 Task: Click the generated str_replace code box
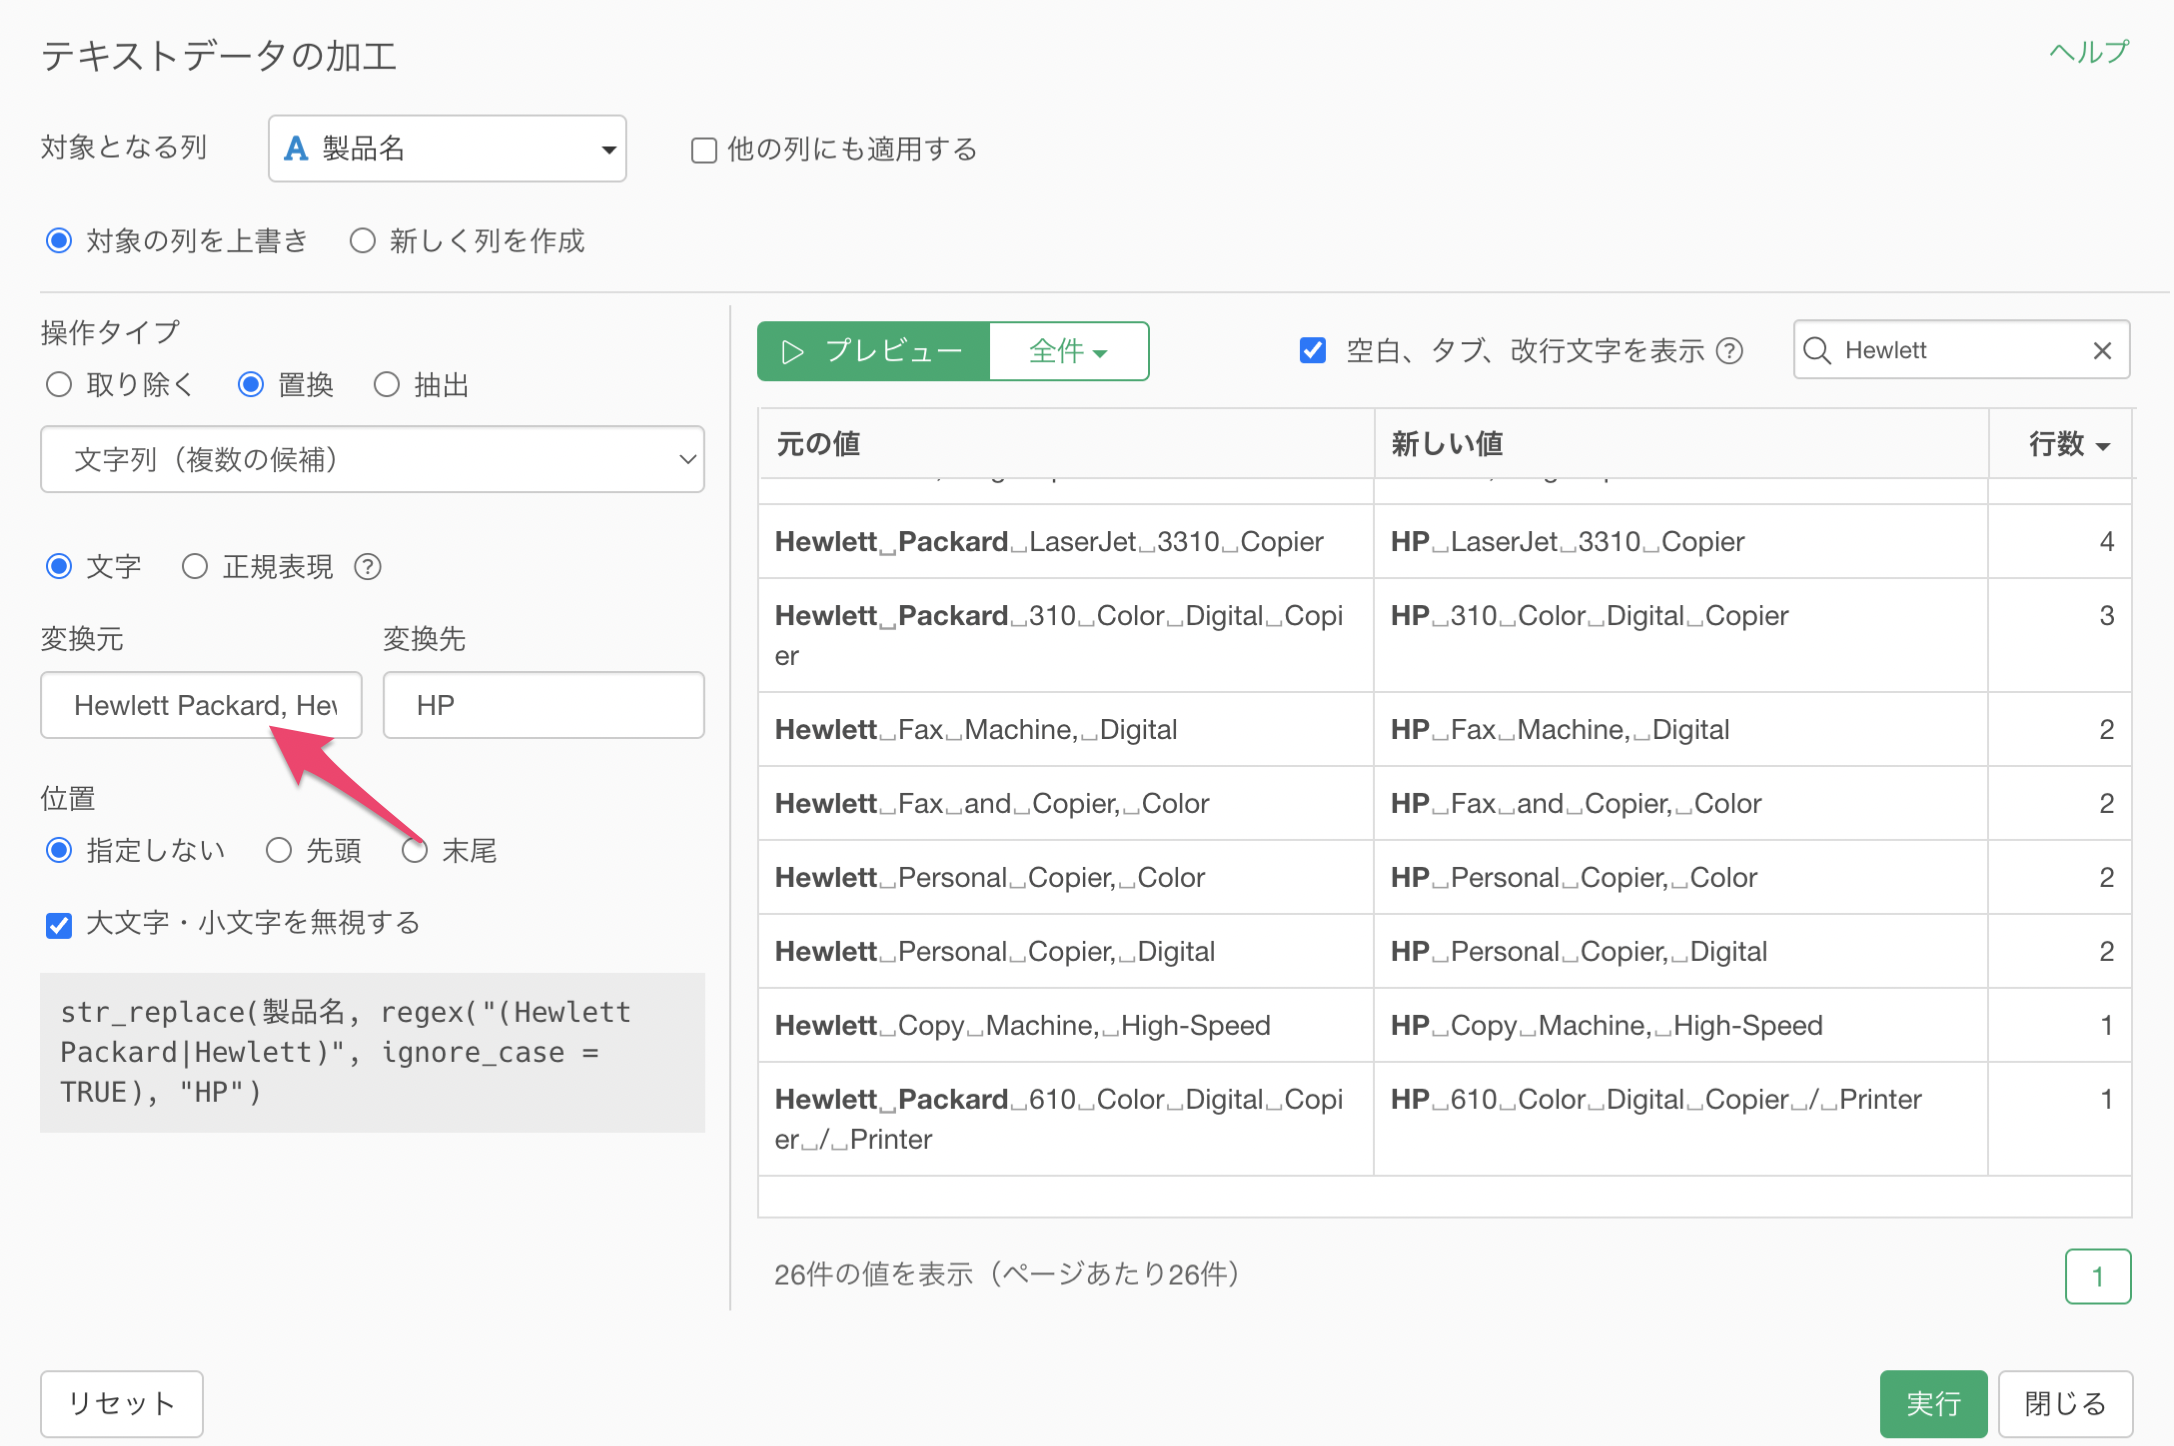click(x=372, y=1052)
